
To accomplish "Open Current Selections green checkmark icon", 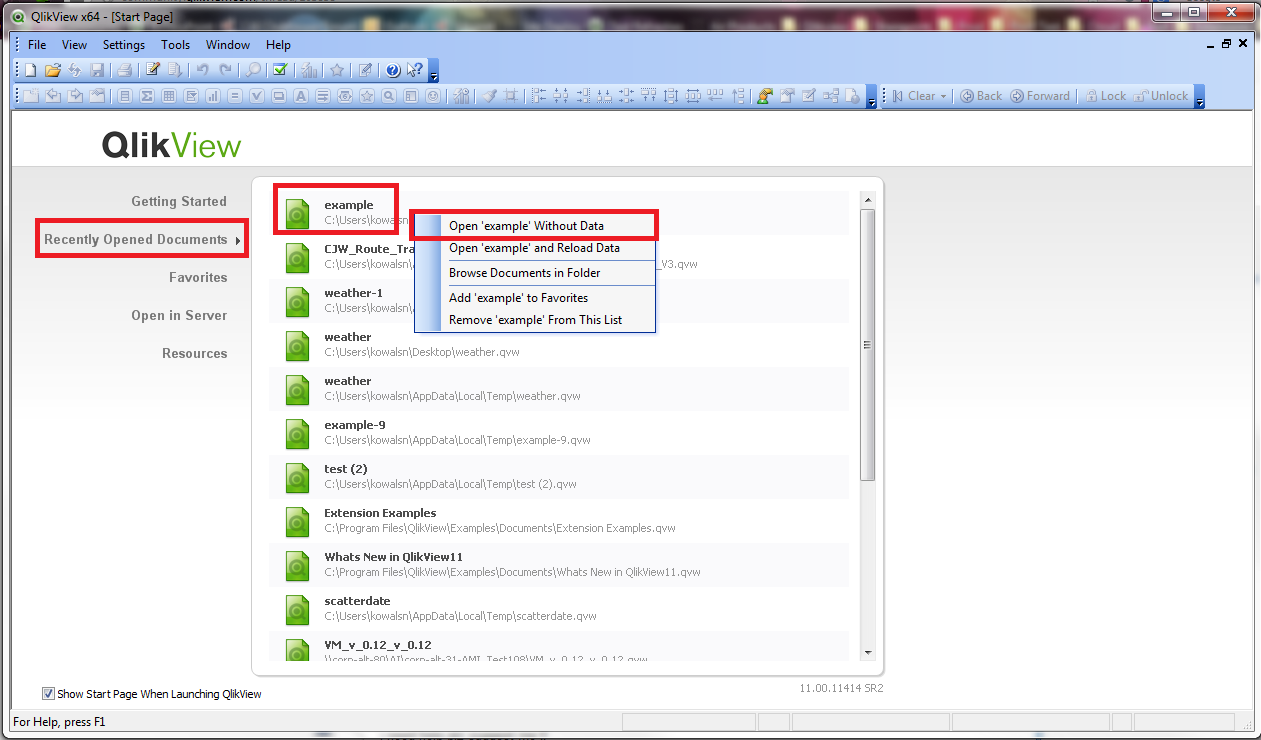I will (x=280, y=70).
